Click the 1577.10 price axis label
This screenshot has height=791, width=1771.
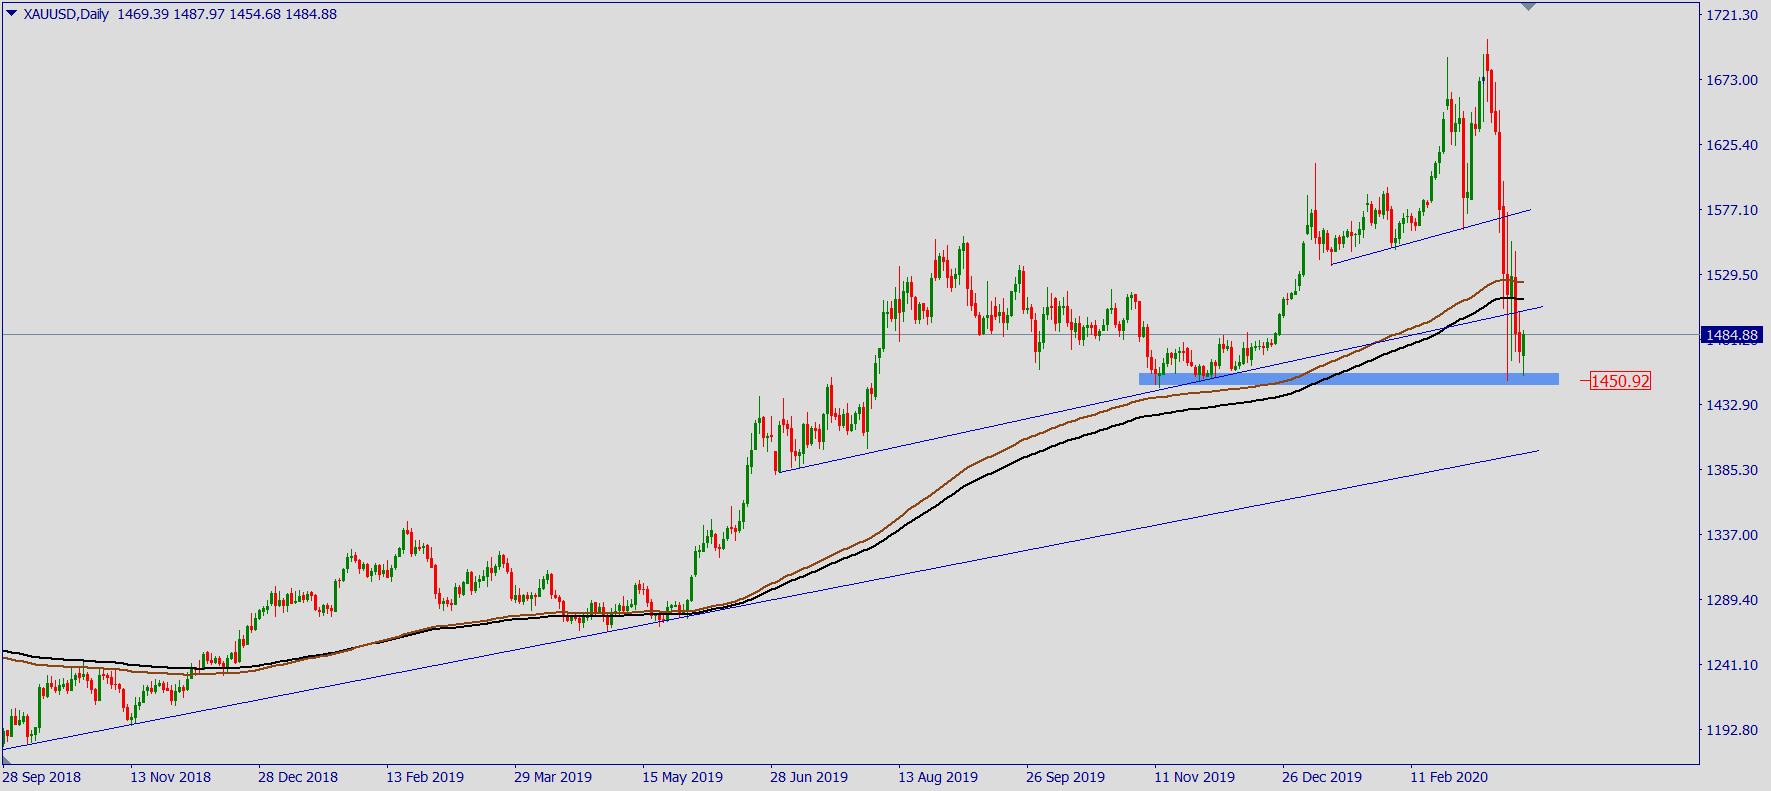pyautogui.click(x=1732, y=210)
